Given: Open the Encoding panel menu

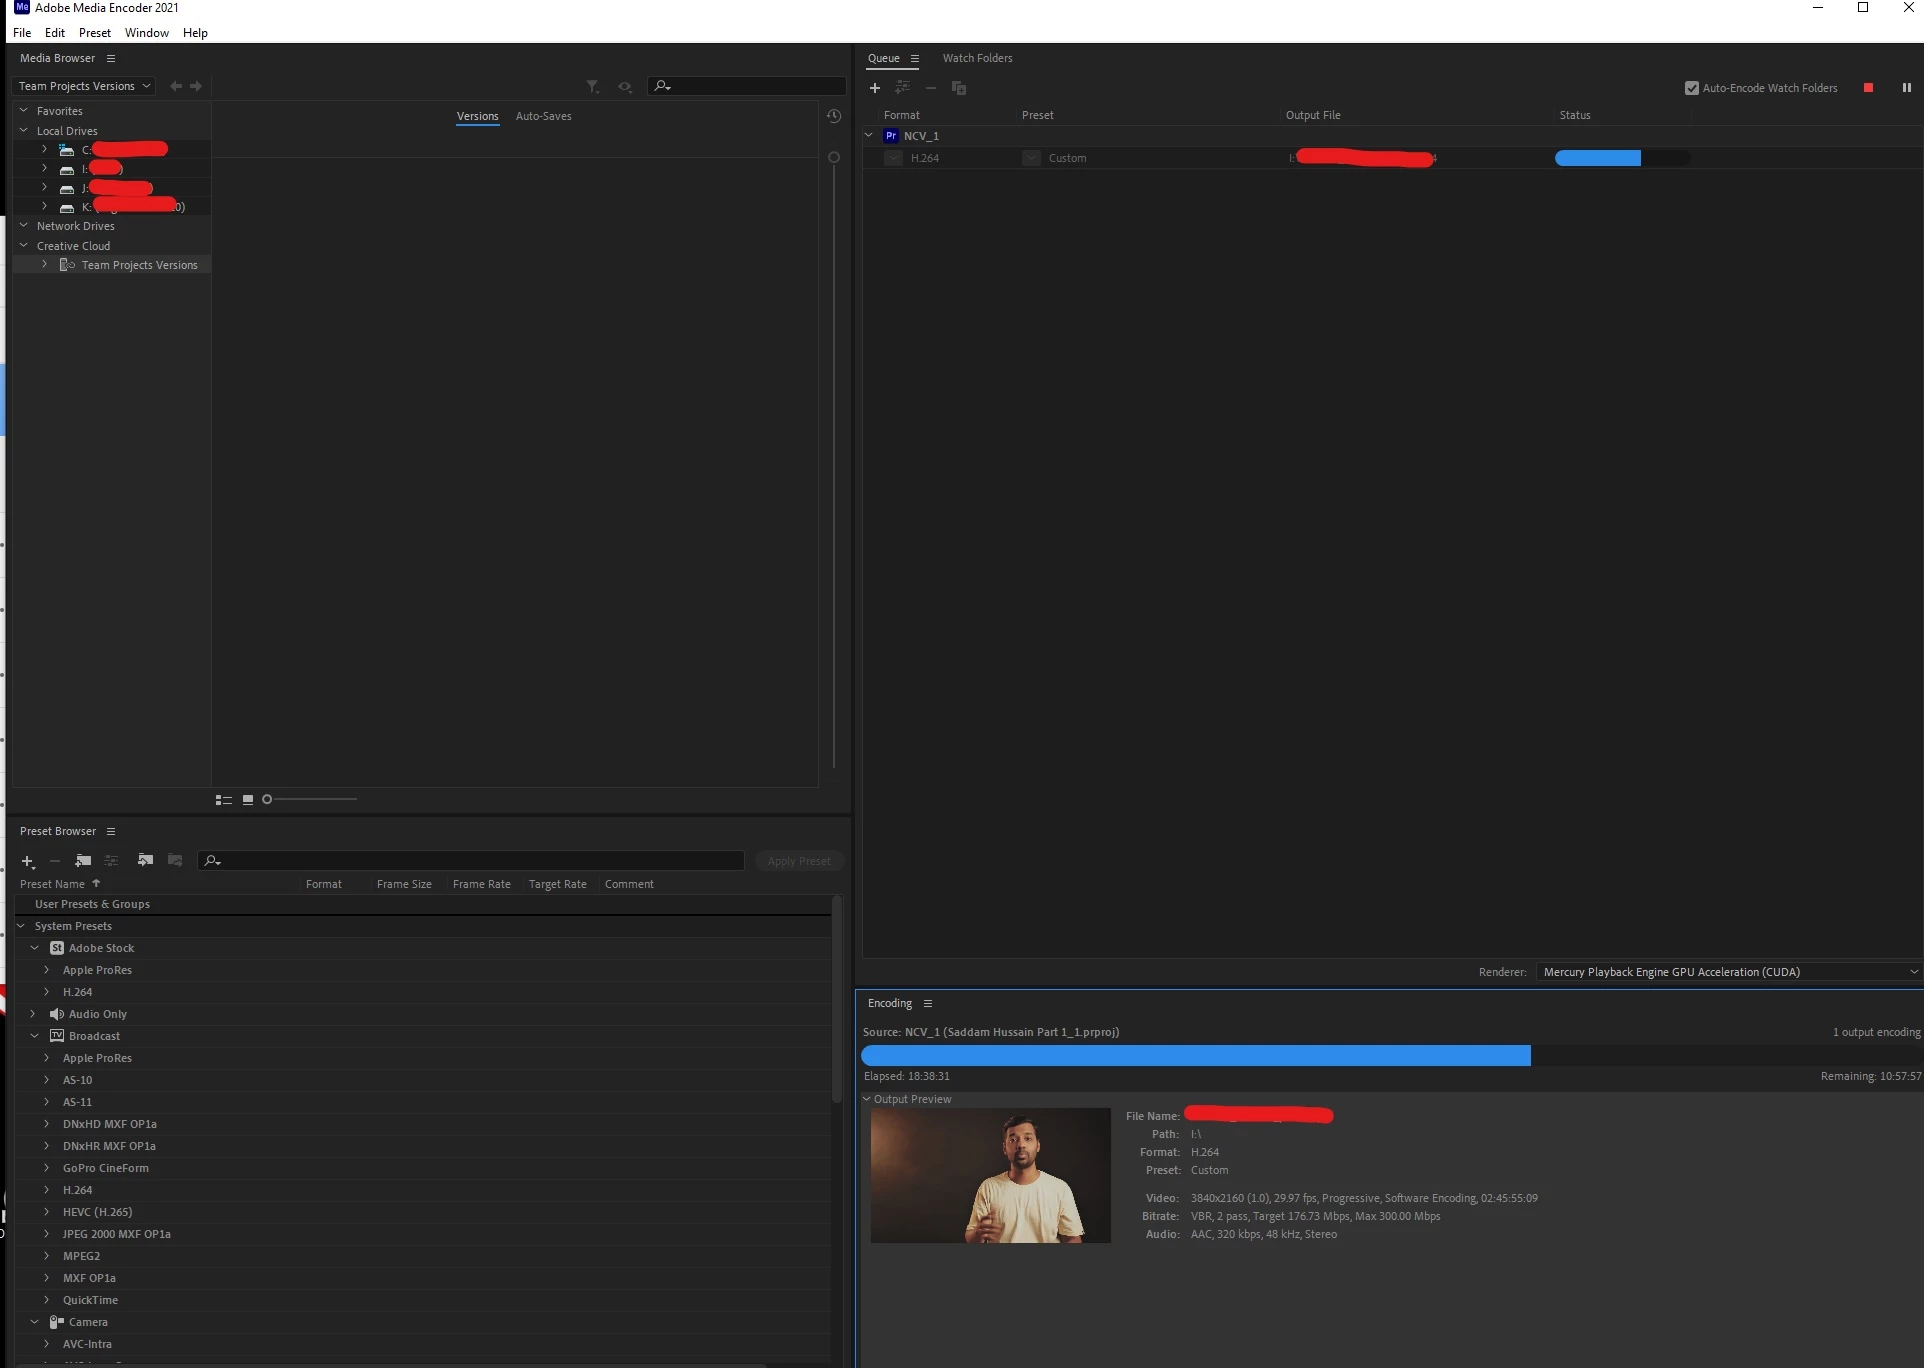Looking at the screenshot, I should 928,1003.
